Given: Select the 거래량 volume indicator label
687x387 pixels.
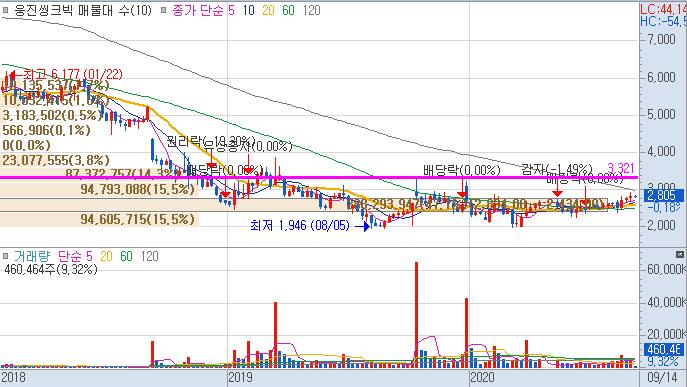Looking at the screenshot, I should (32, 256).
